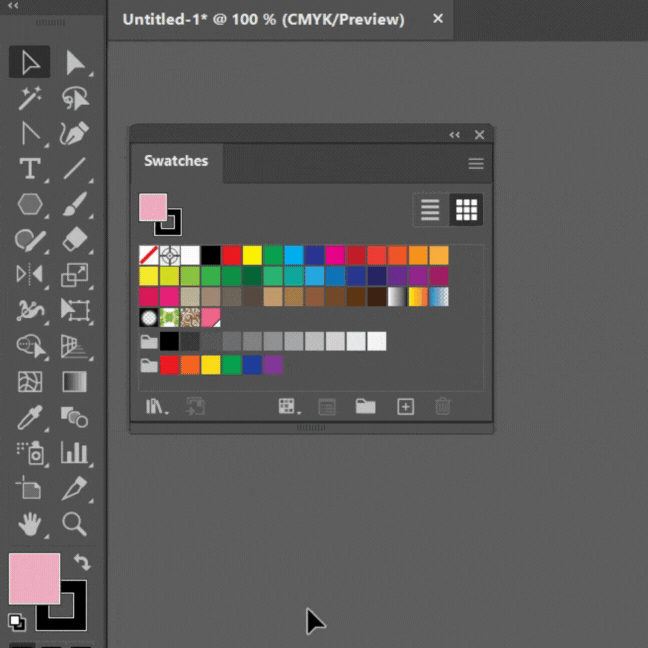Pick the pink global color swatch

coord(211,317)
